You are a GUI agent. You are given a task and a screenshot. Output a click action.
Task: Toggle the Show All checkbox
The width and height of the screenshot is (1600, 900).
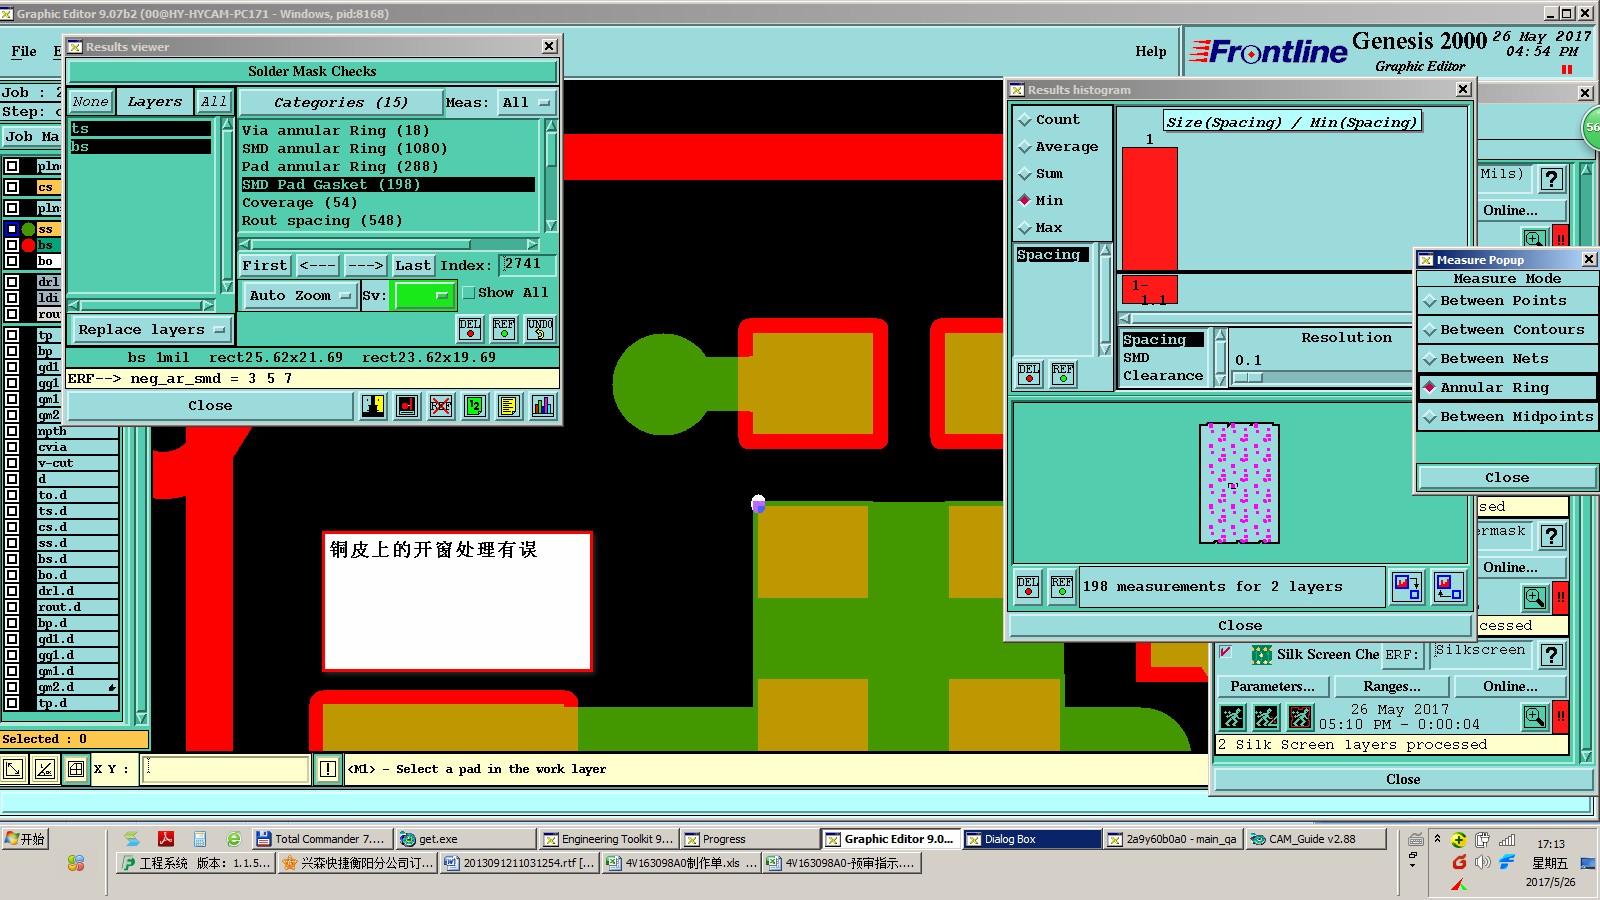[x=468, y=293]
